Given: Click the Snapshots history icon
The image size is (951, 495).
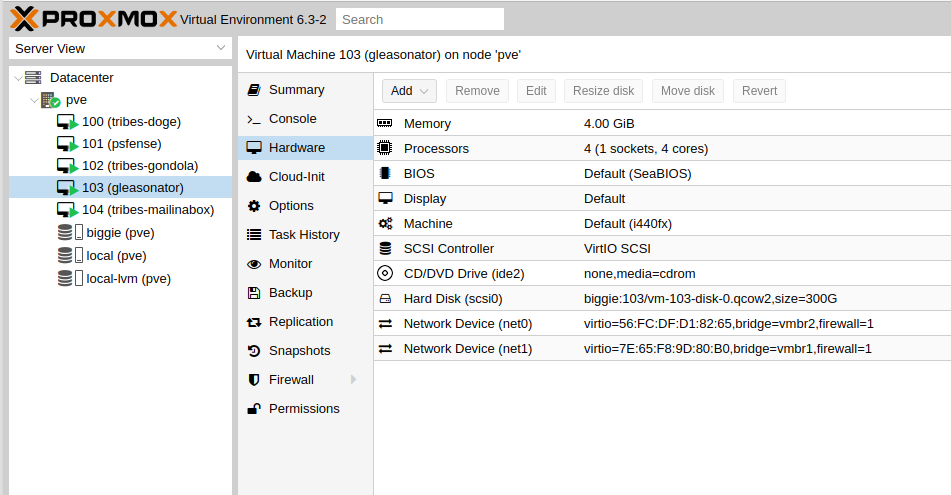Looking at the screenshot, I should pos(254,351).
